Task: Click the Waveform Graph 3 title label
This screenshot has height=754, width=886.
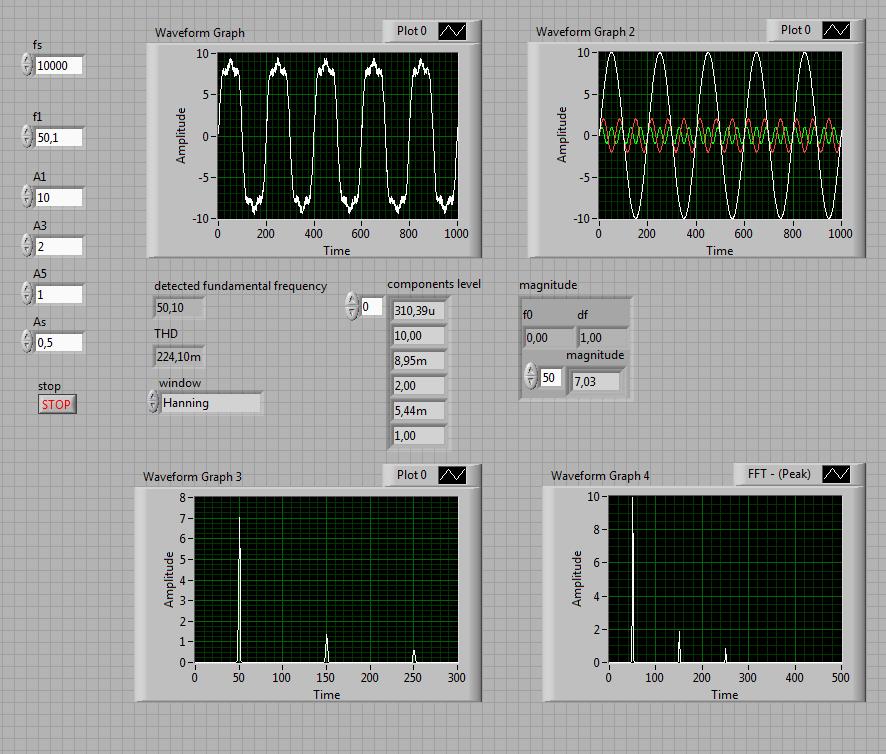Action: coord(192,476)
